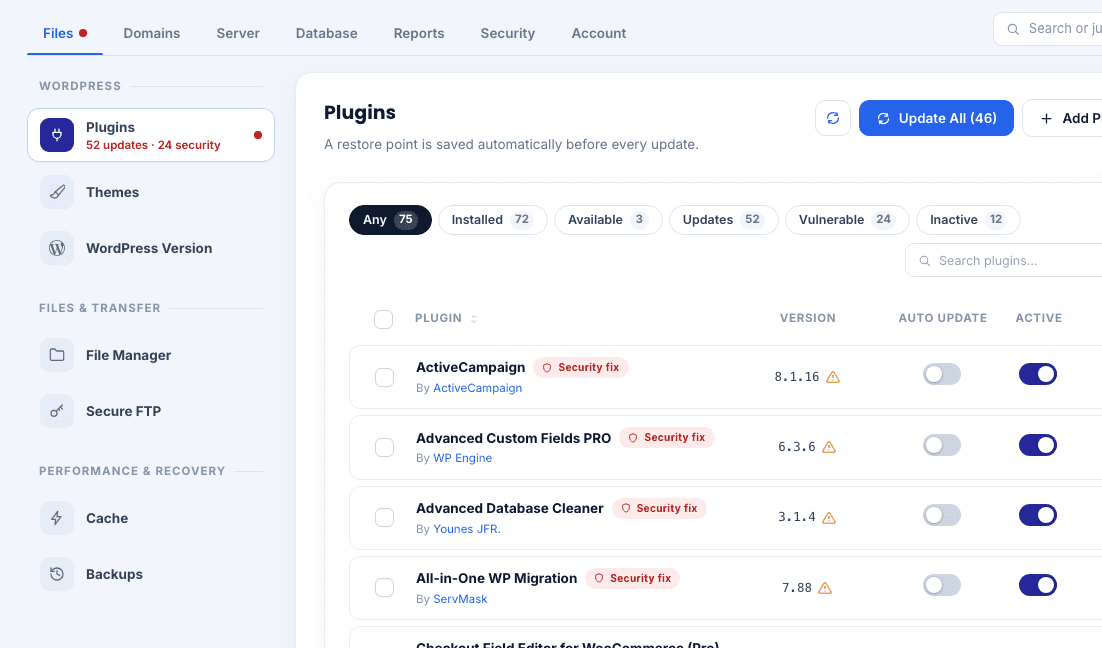
Task: Deactivate Advanced Custom Fields PRO toggle
Action: point(1038,445)
